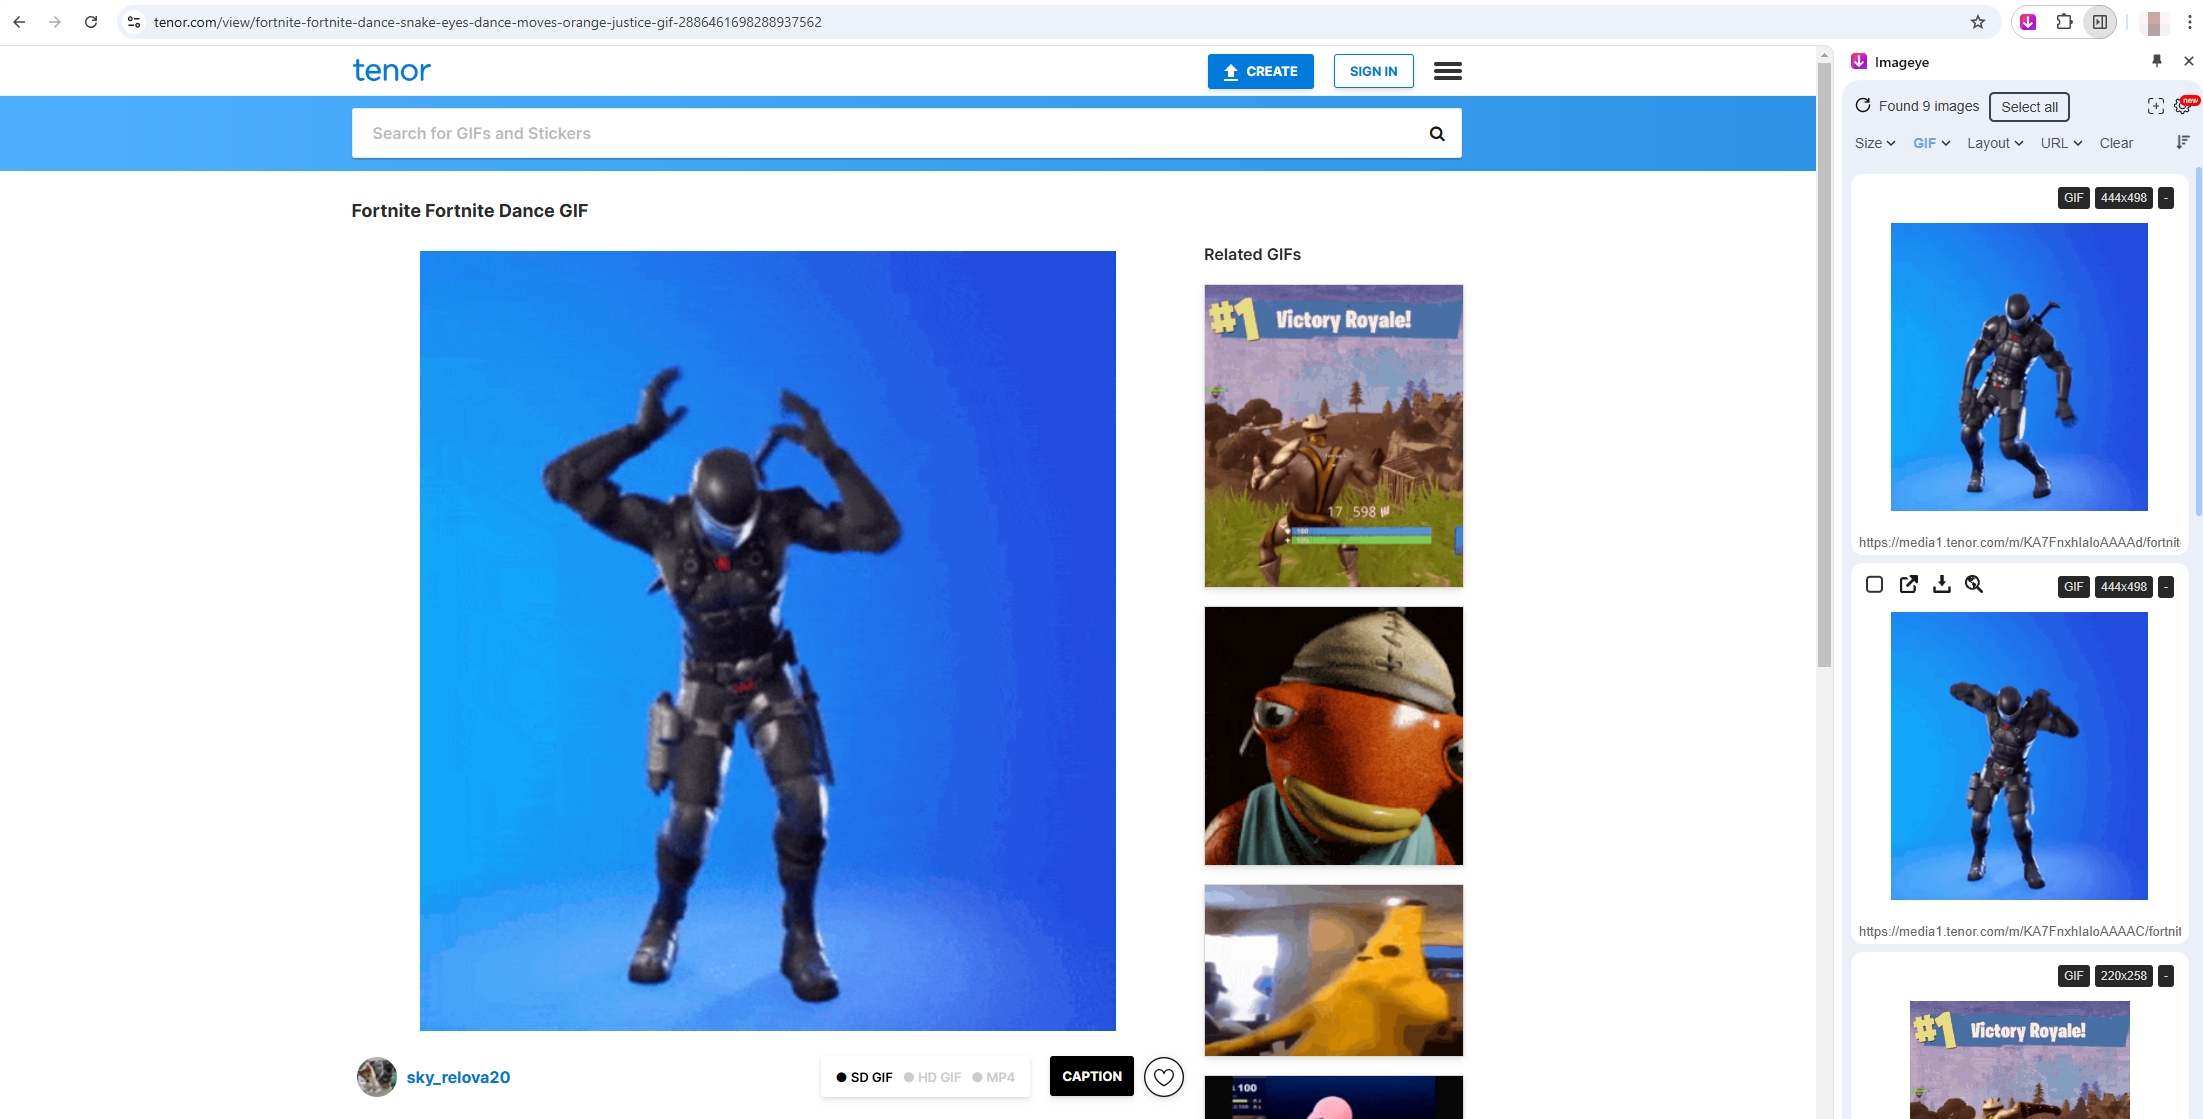Viewport: 2203px width, 1119px height.
Task: Click the CREATE upload button
Action: 1260,71
